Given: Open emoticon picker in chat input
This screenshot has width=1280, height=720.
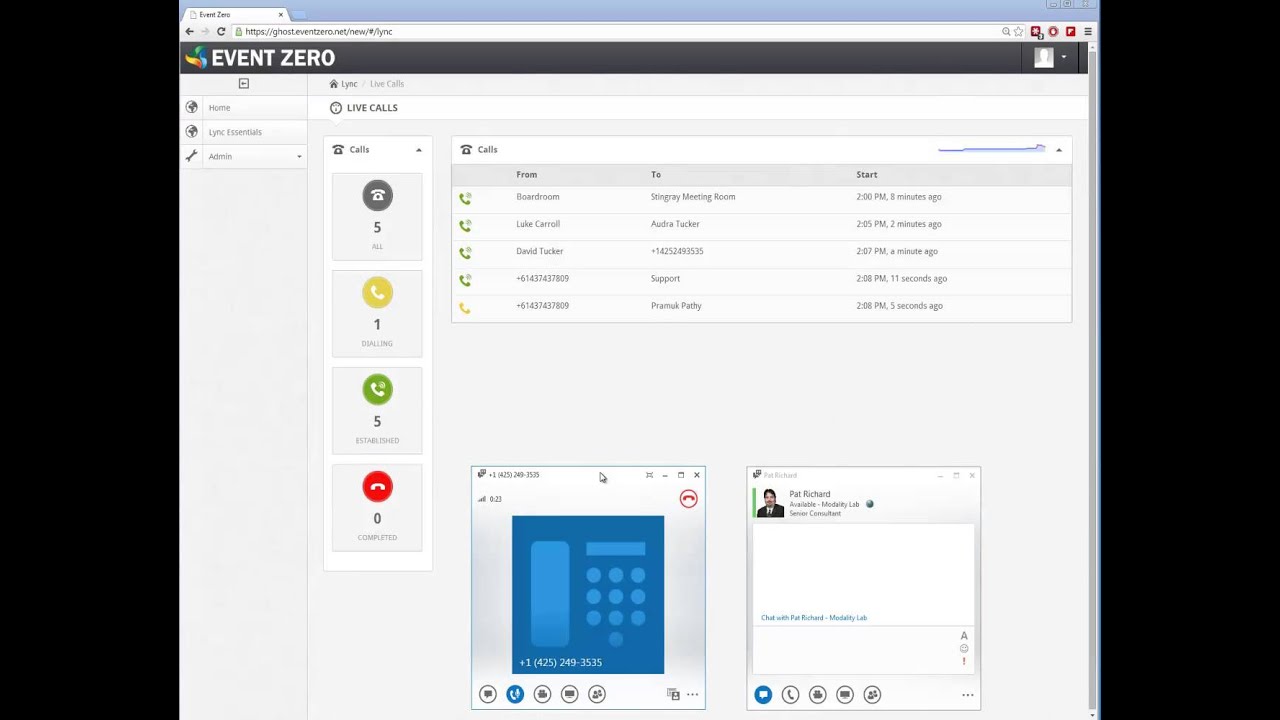Looking at the screenshot, I should (x=964, y=648).
